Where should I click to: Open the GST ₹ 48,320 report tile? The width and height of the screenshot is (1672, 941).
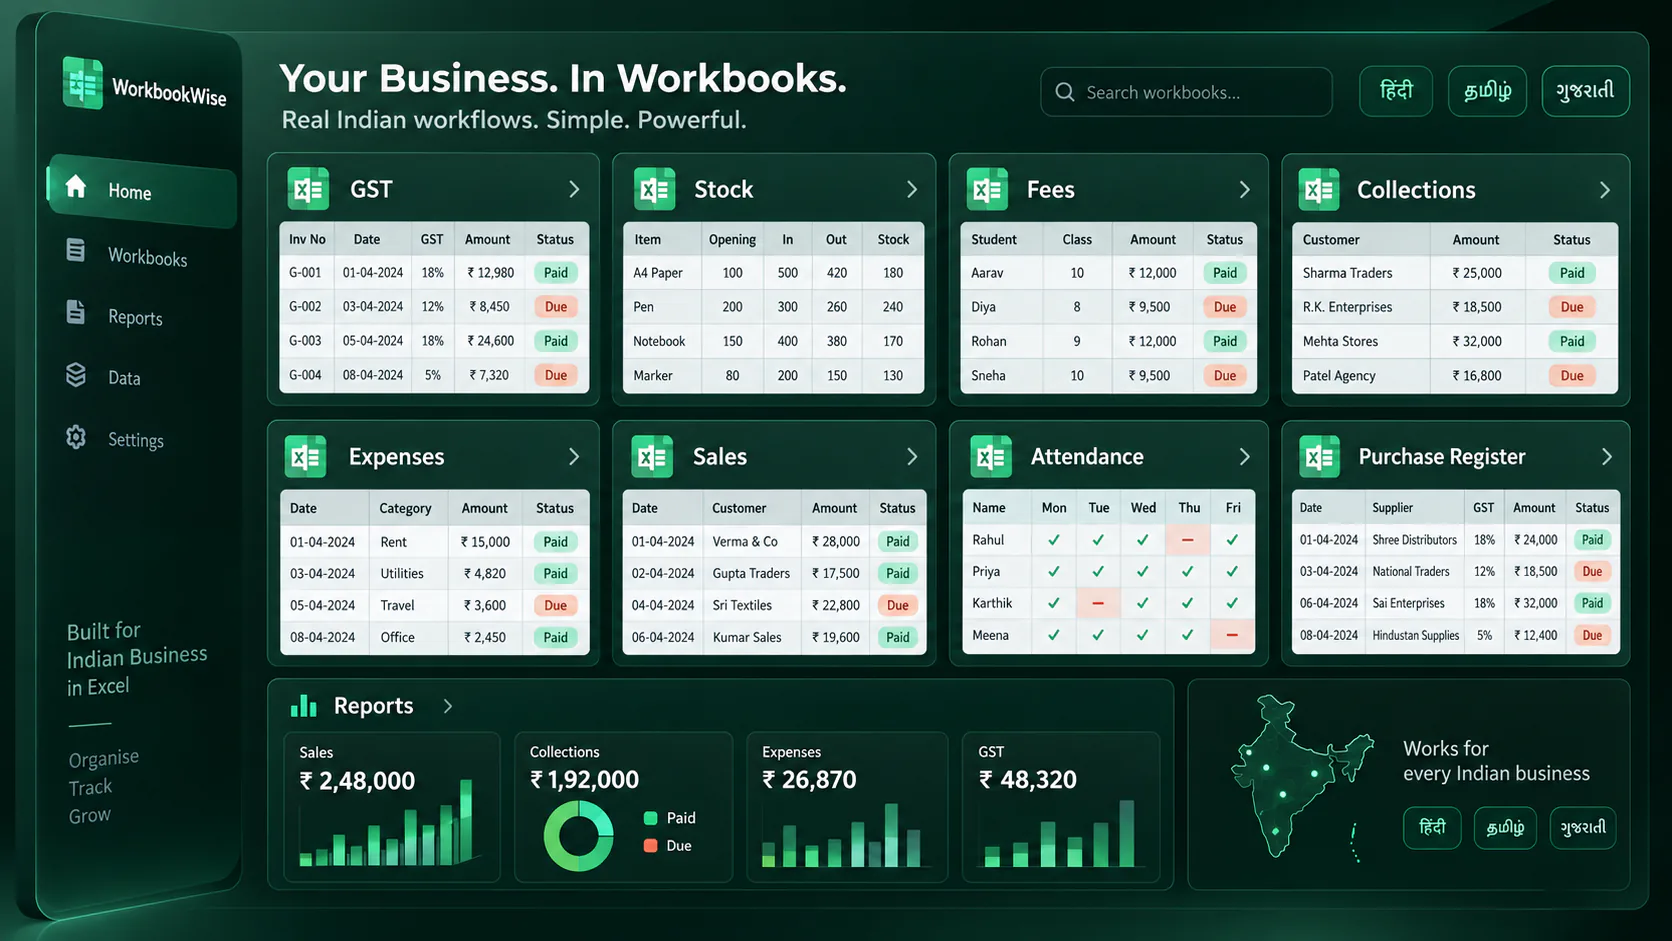pyautogui.click(x=1061, y=807)
